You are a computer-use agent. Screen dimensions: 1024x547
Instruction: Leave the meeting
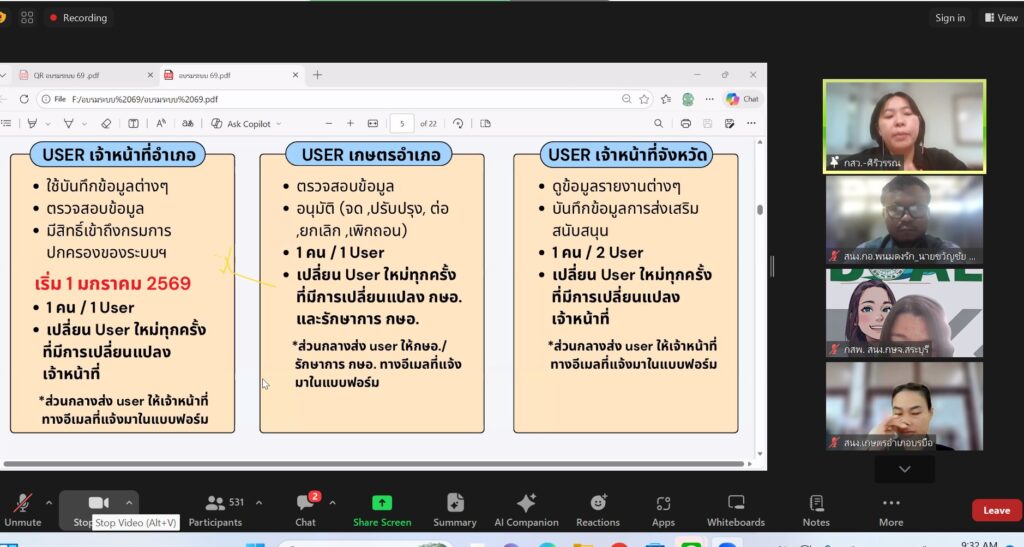[996, 510]
